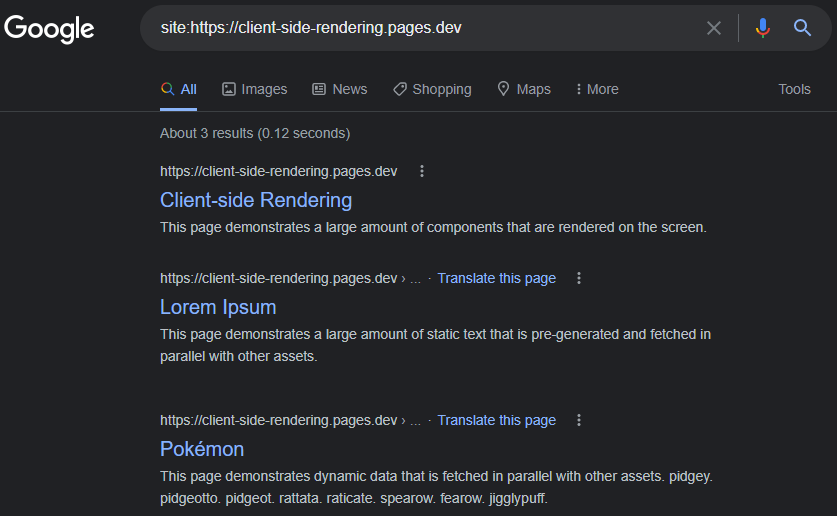Open options menu for Lorem Ipsum result
837x516 pixels.
pyautogui.click(x=579, y=278)
